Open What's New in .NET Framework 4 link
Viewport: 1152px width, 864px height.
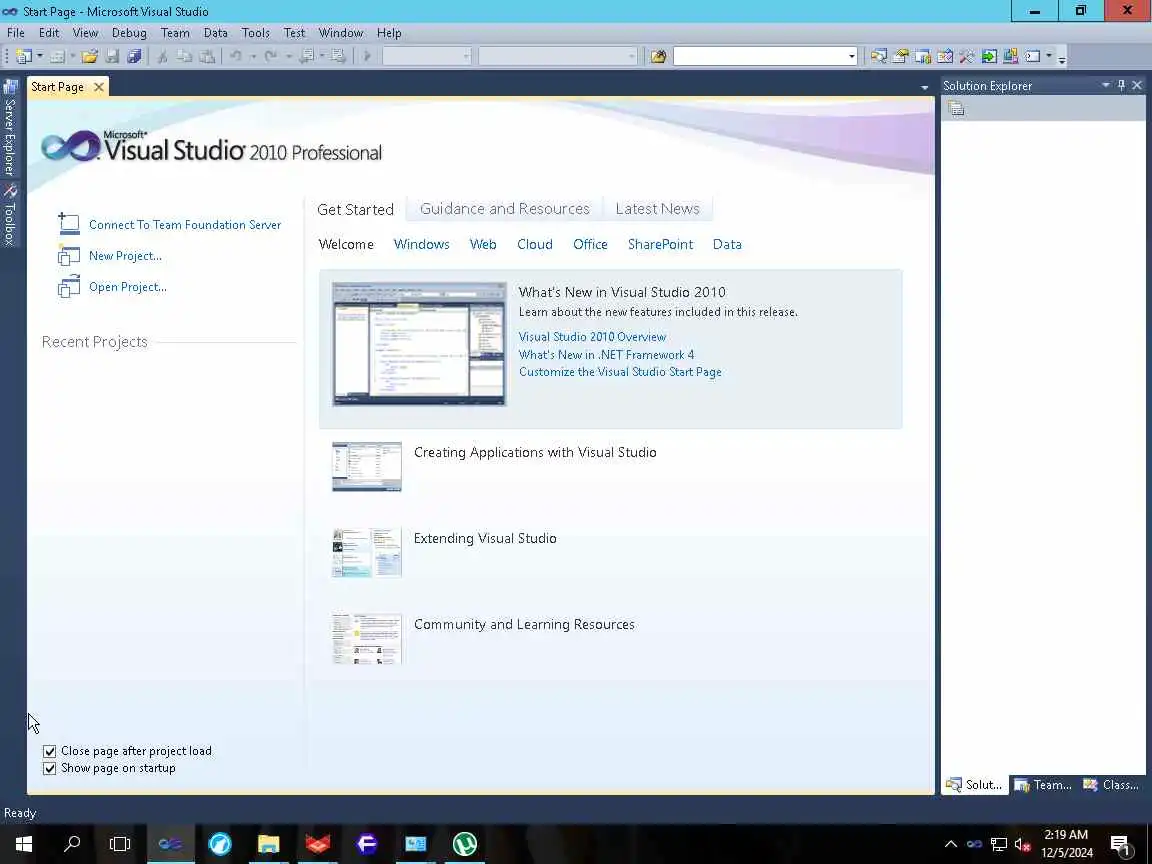click(x=606, y=354)
